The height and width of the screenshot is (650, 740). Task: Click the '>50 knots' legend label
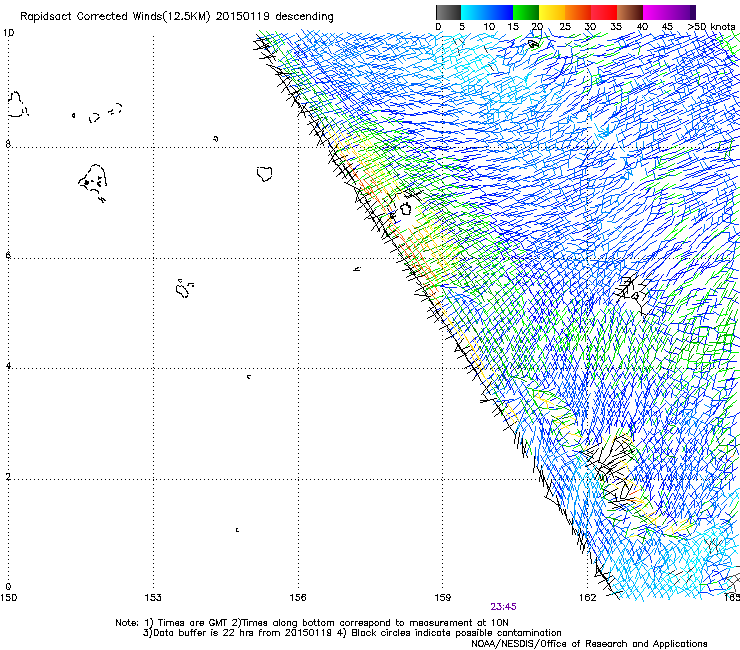[x=711, y=27]
